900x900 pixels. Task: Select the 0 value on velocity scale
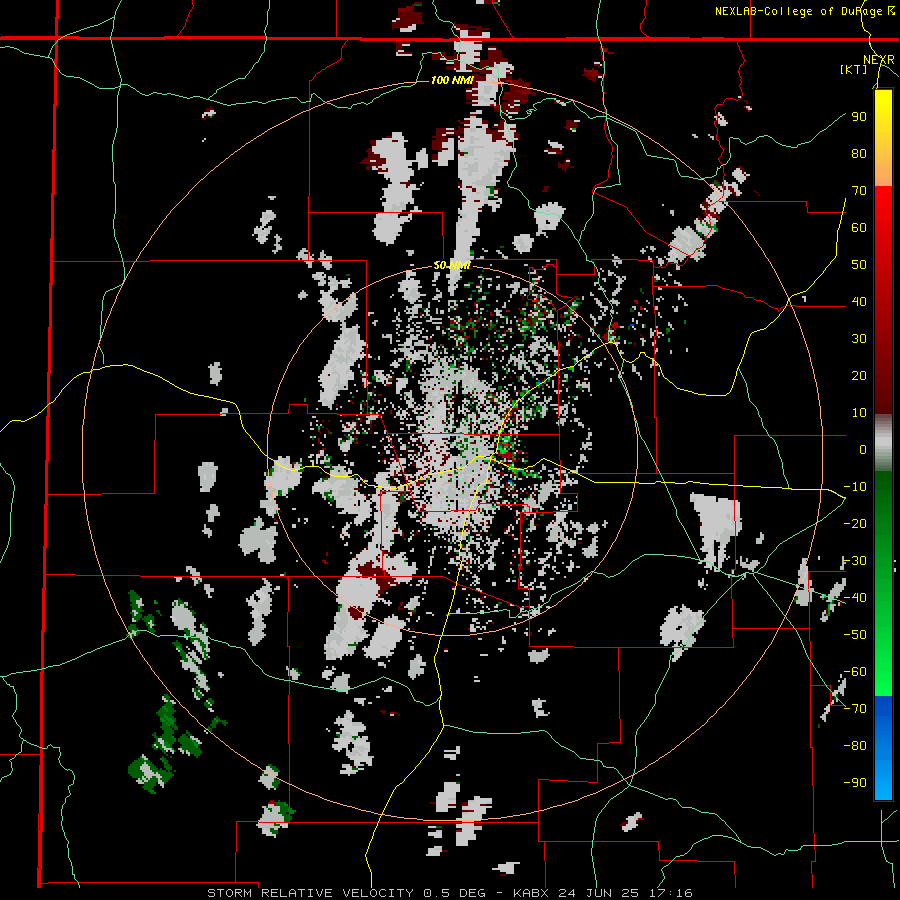click(x=863, y=449)
